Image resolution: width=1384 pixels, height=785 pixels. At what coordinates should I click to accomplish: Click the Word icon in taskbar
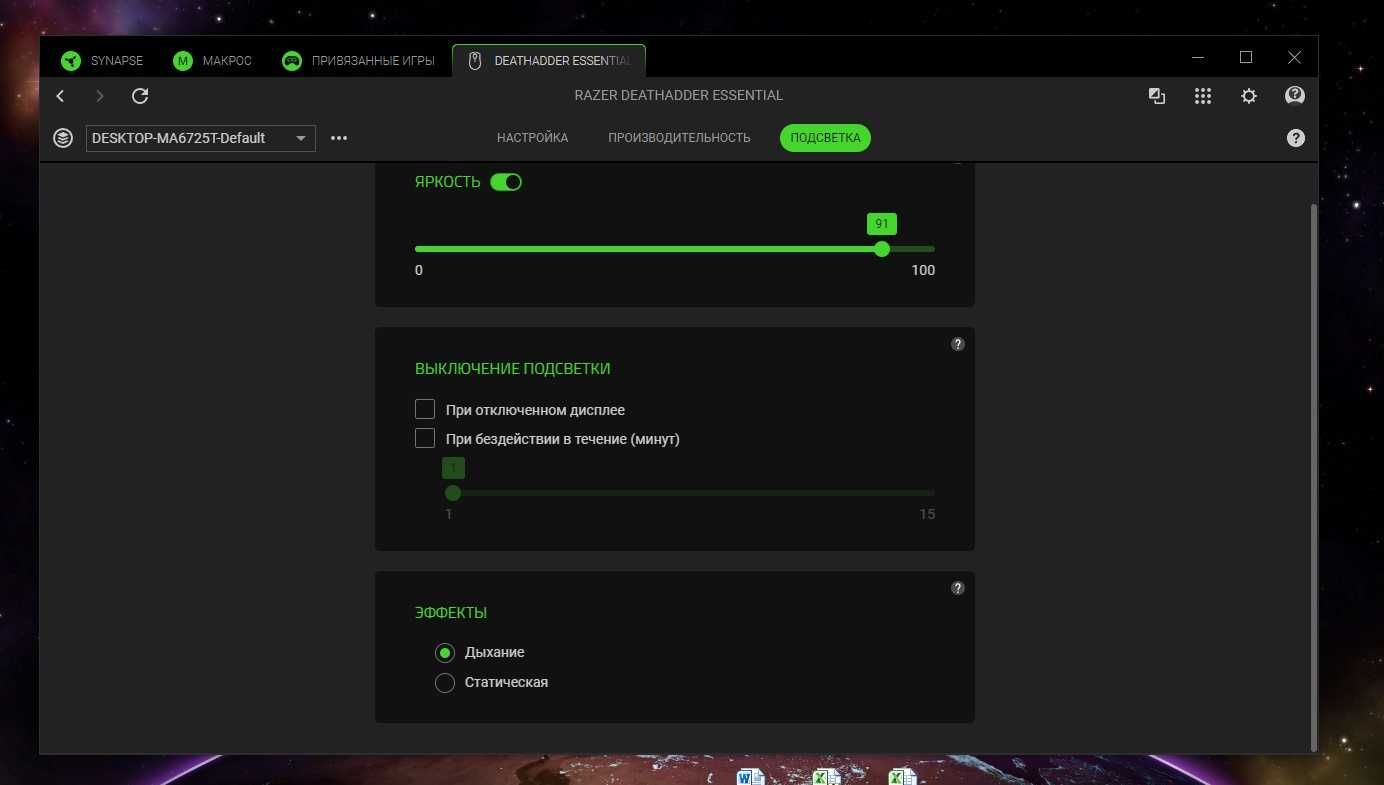pyautogui.click(x=750, y=777)
